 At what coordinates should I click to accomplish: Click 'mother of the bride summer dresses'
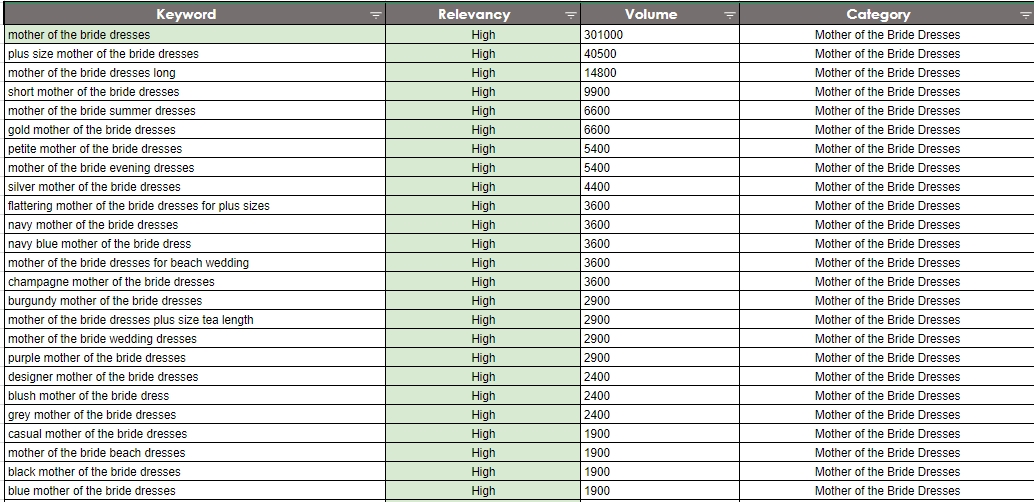(x=195, y=111)
